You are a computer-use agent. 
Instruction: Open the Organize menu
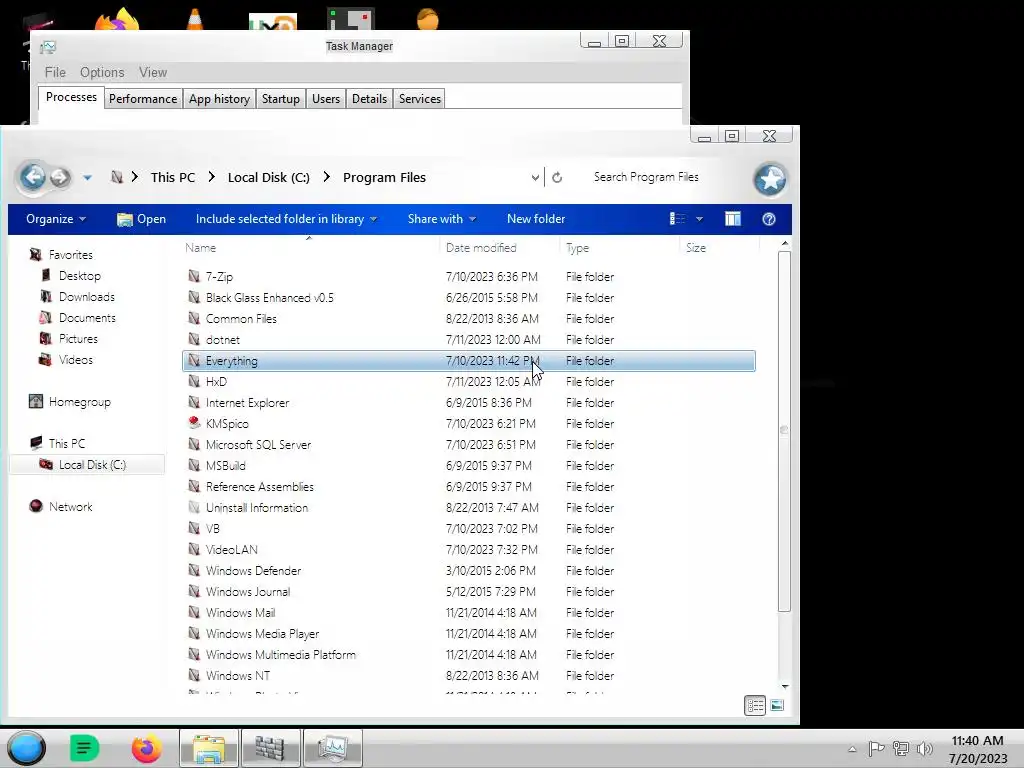(56, 219)
